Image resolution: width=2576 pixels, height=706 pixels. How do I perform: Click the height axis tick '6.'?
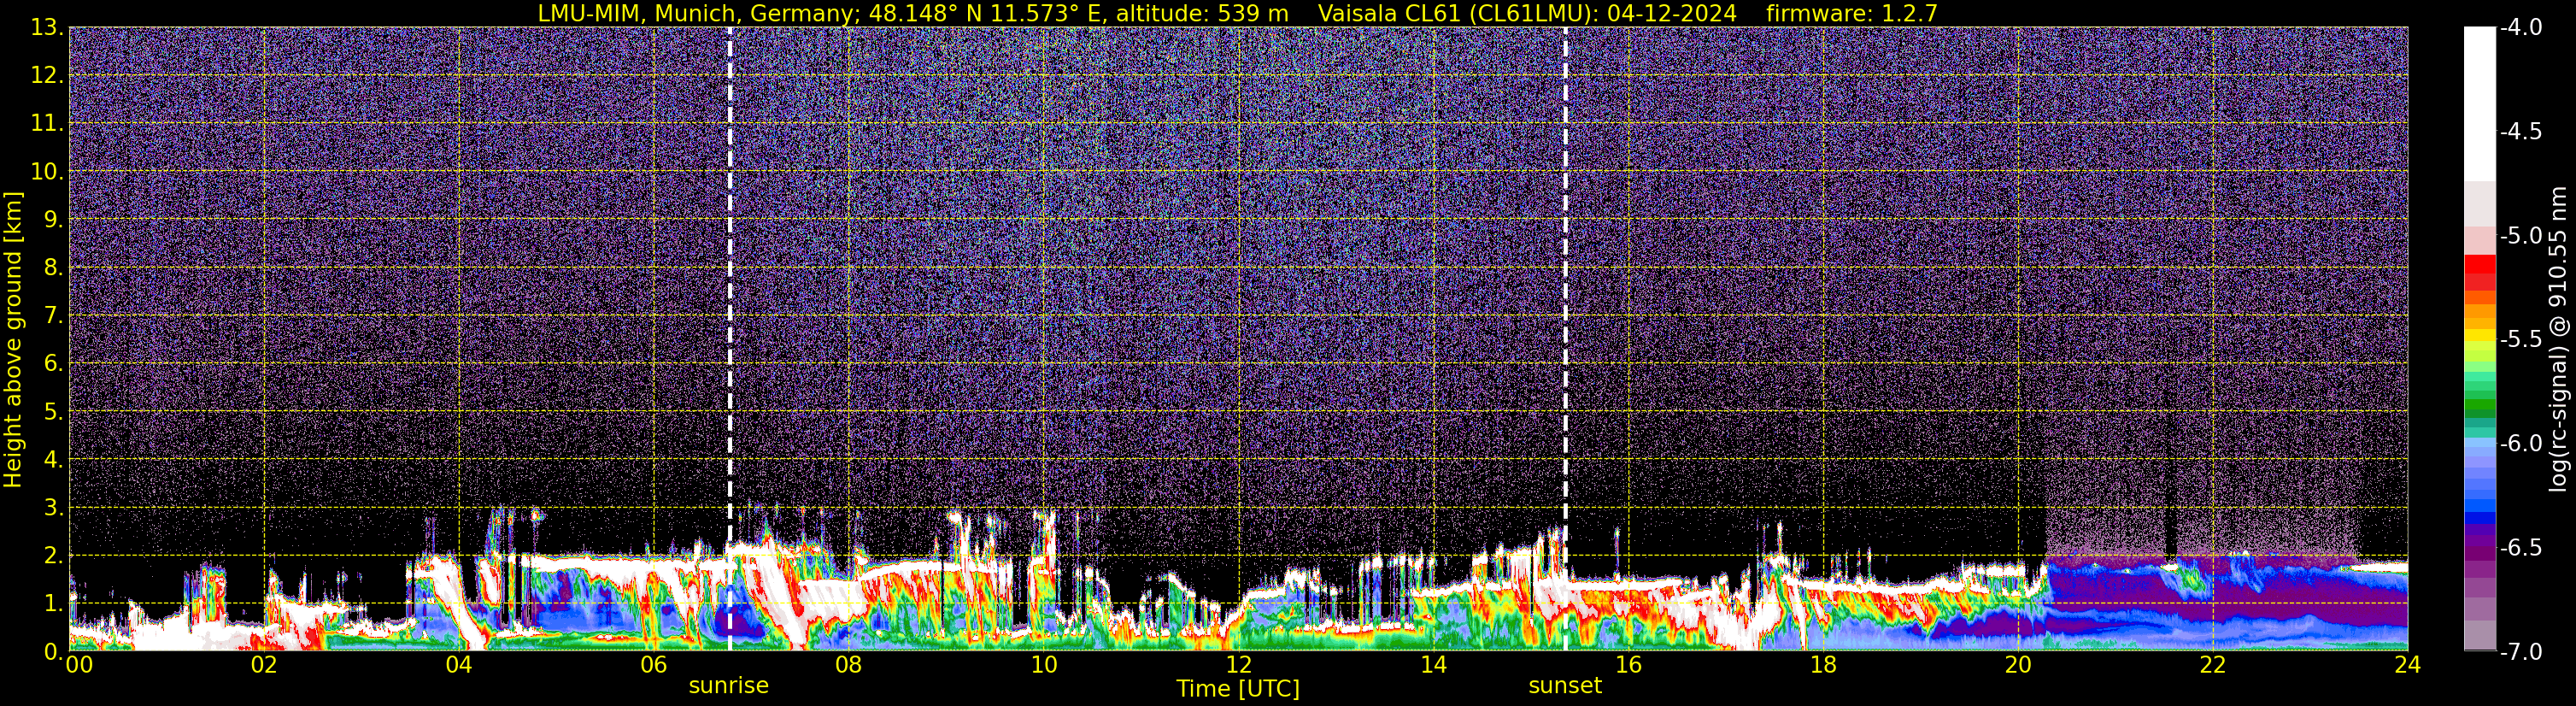[53, 364]
